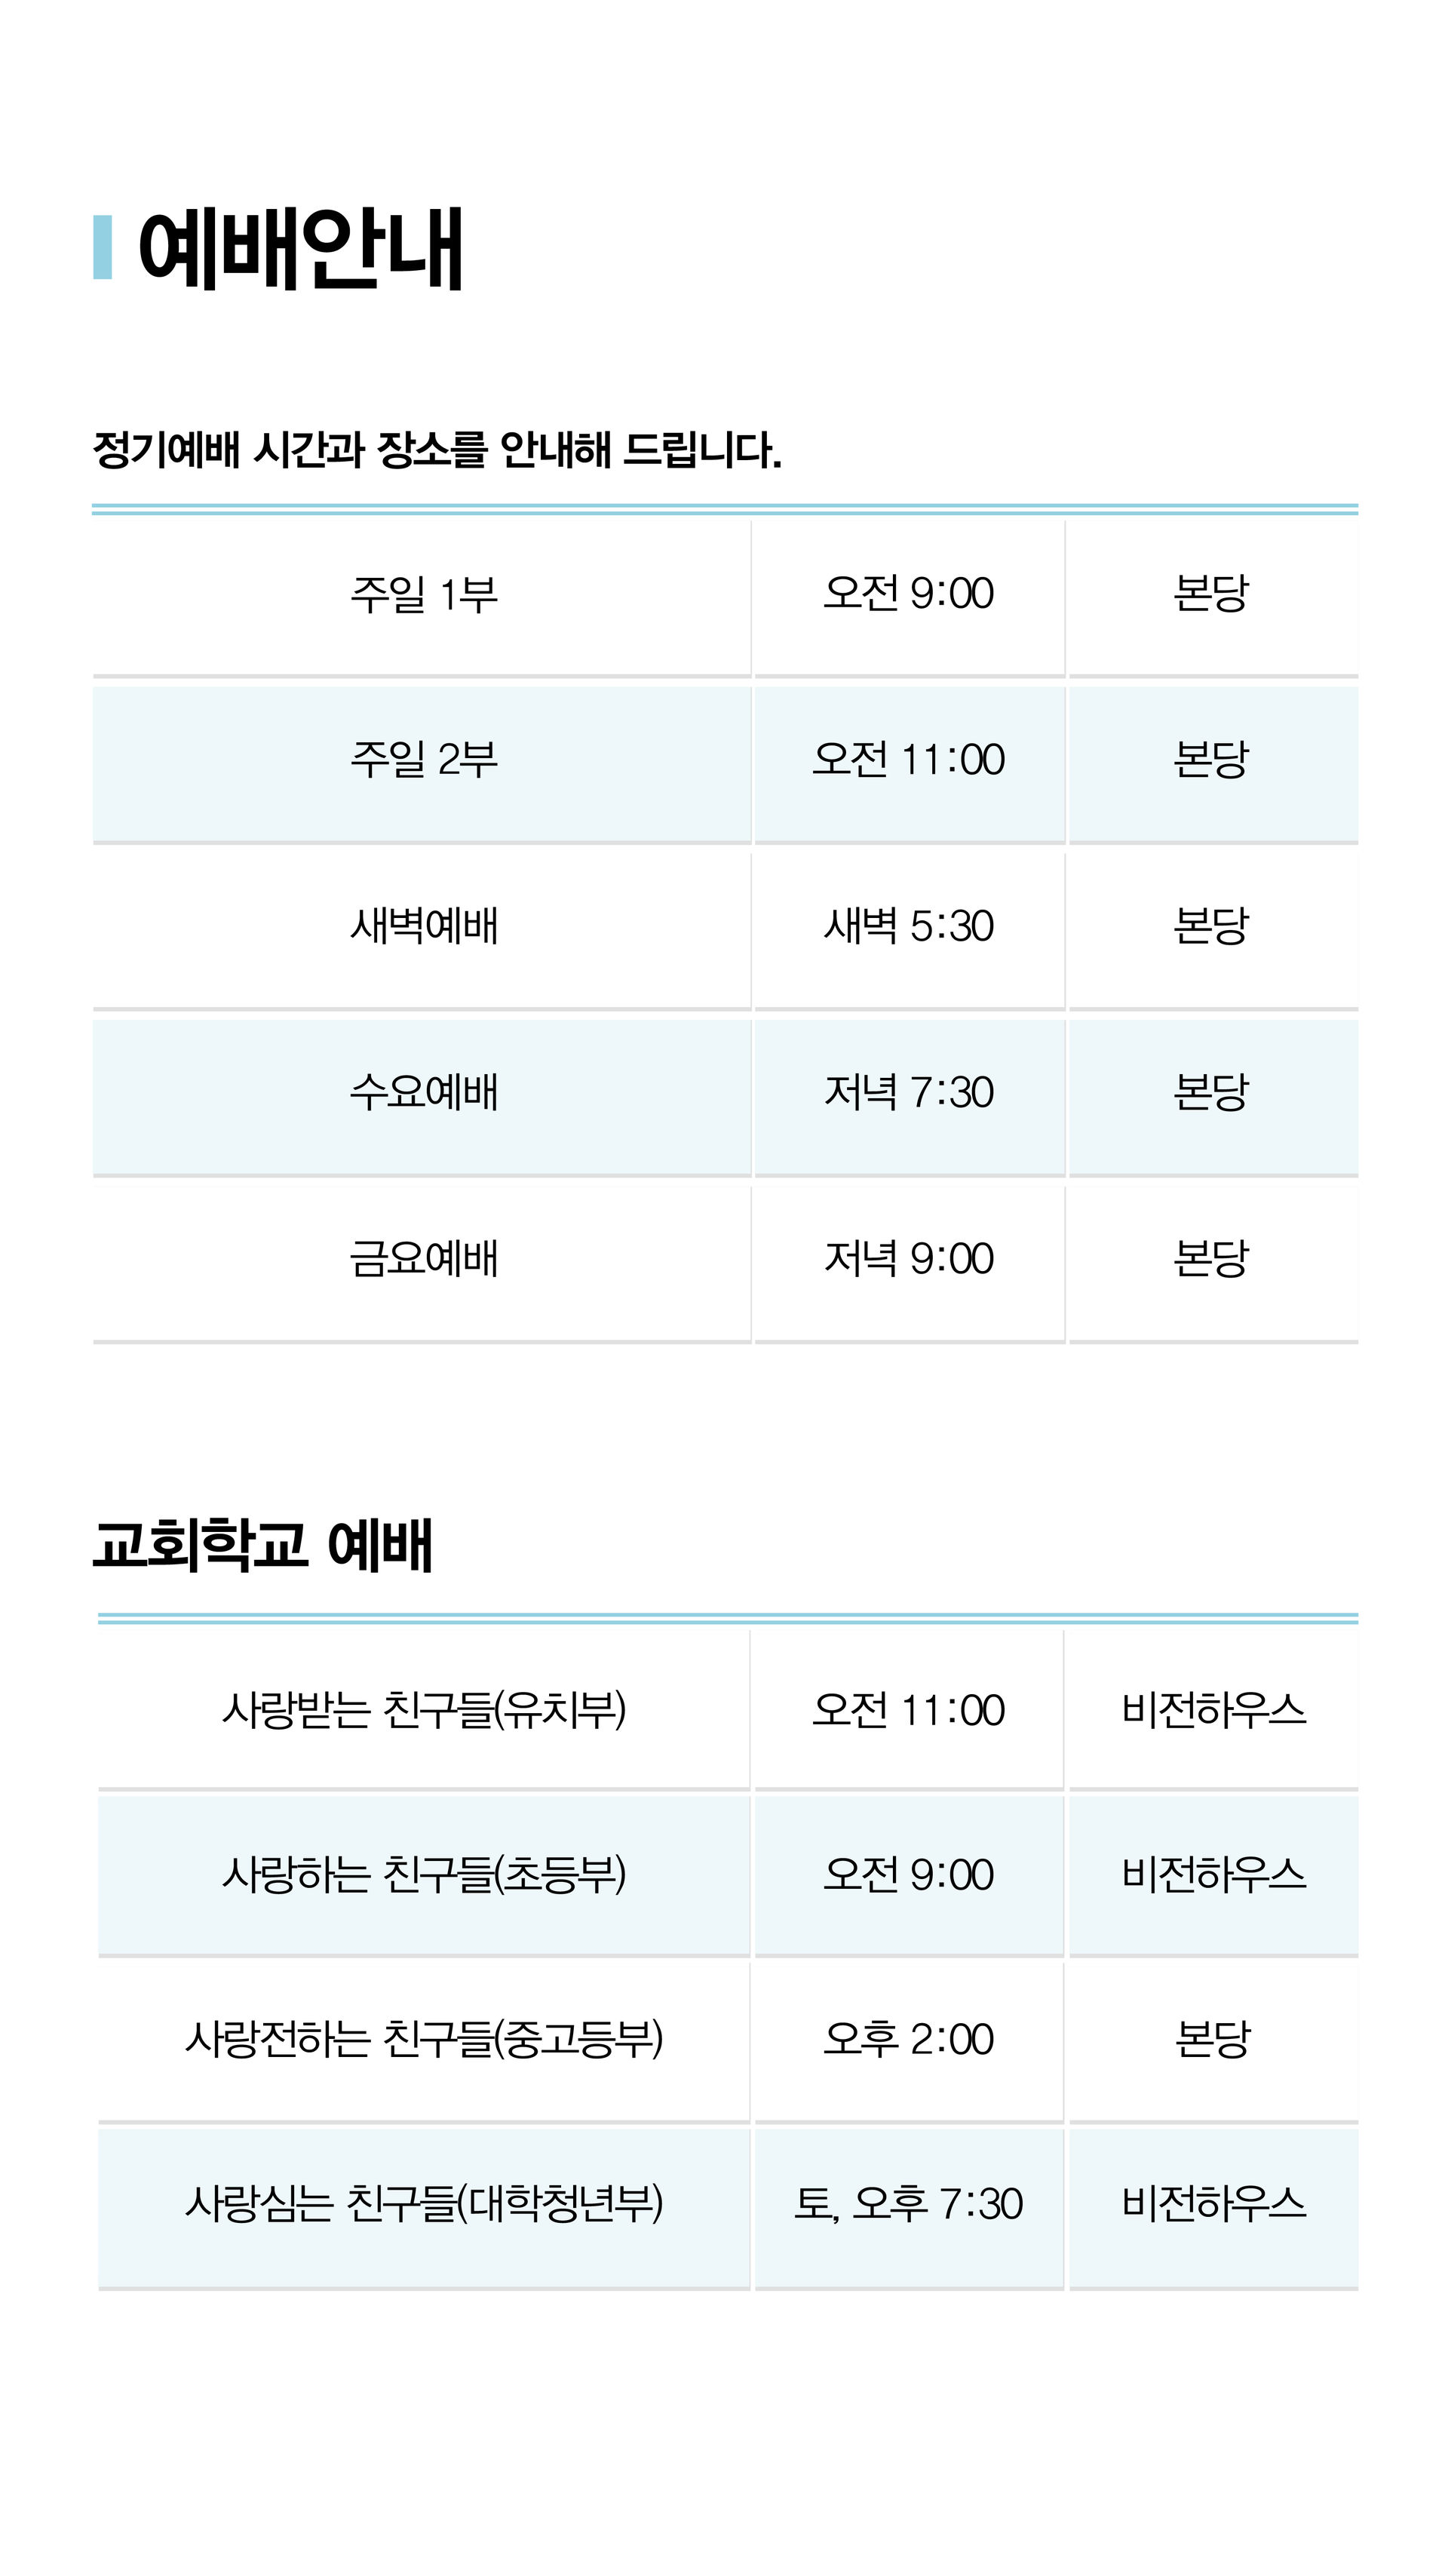The image size is (1448, 2576).
Task: Click 사랑심는 친구들(대학청년부) entry
Action: click(x=424, y=2203)
